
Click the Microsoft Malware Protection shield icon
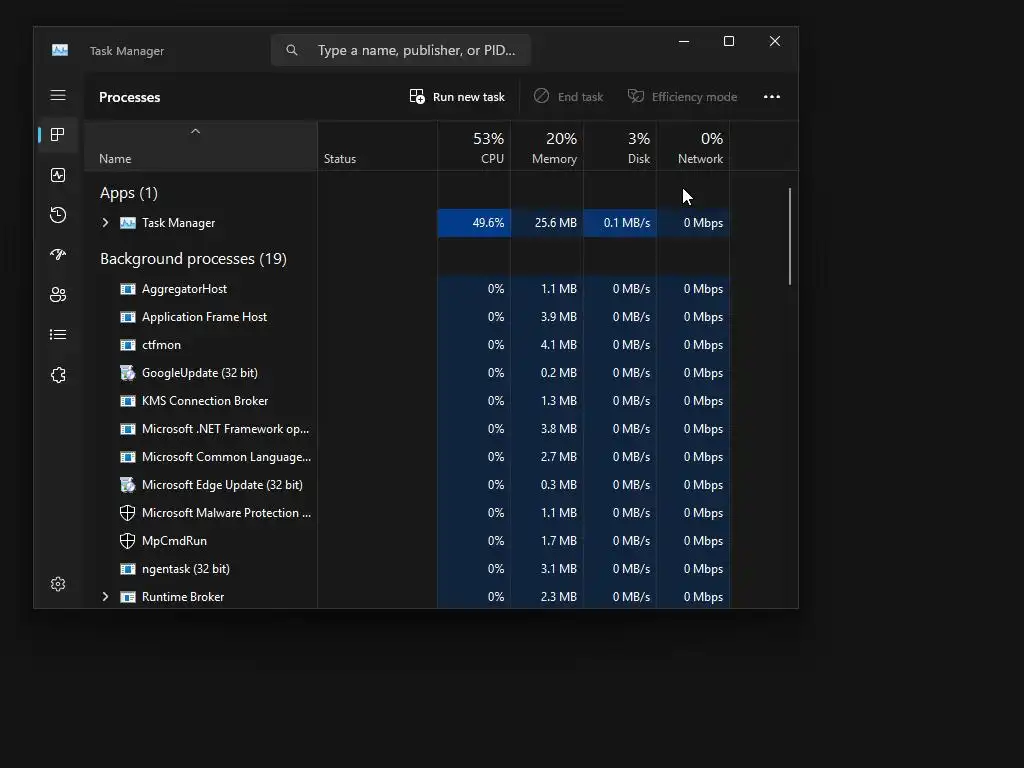[128, 513]
